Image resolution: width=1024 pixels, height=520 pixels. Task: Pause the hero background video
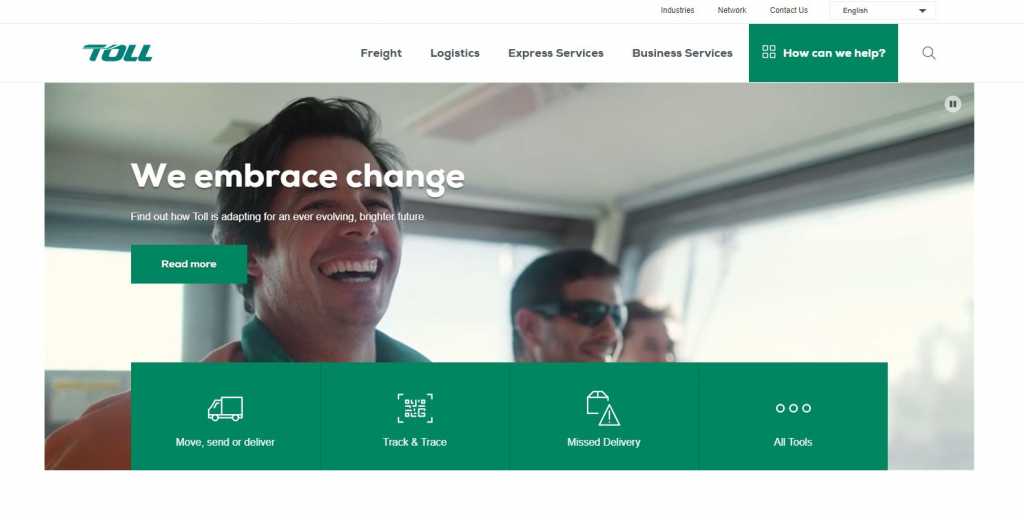[953, 104]
